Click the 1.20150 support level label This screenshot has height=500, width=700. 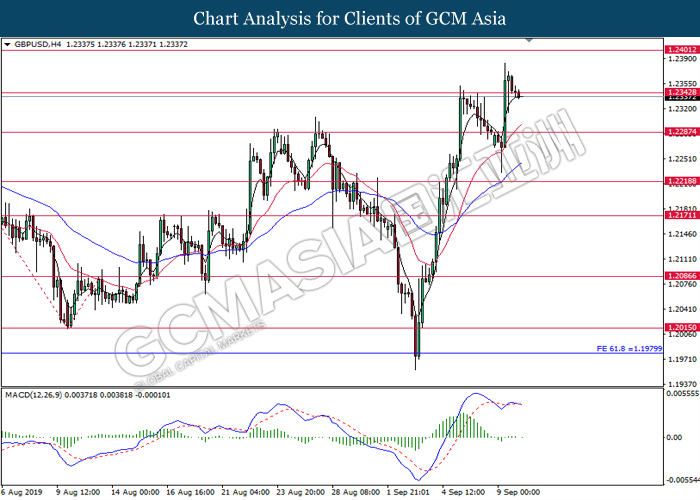(682, 327)
